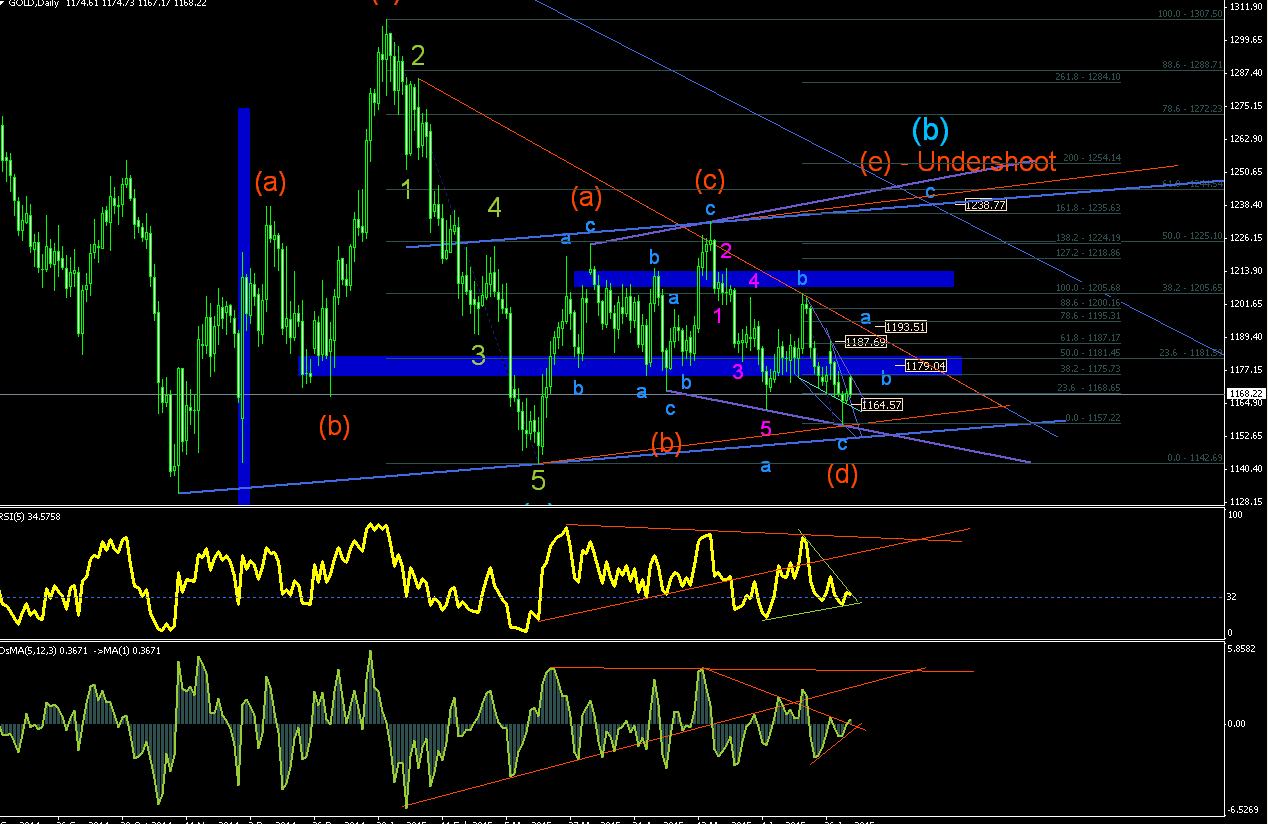The image size is (1268, 824).
Task: Select Fibonacci level '78.6 - 1272.23'
Action: click(1192, 110)
